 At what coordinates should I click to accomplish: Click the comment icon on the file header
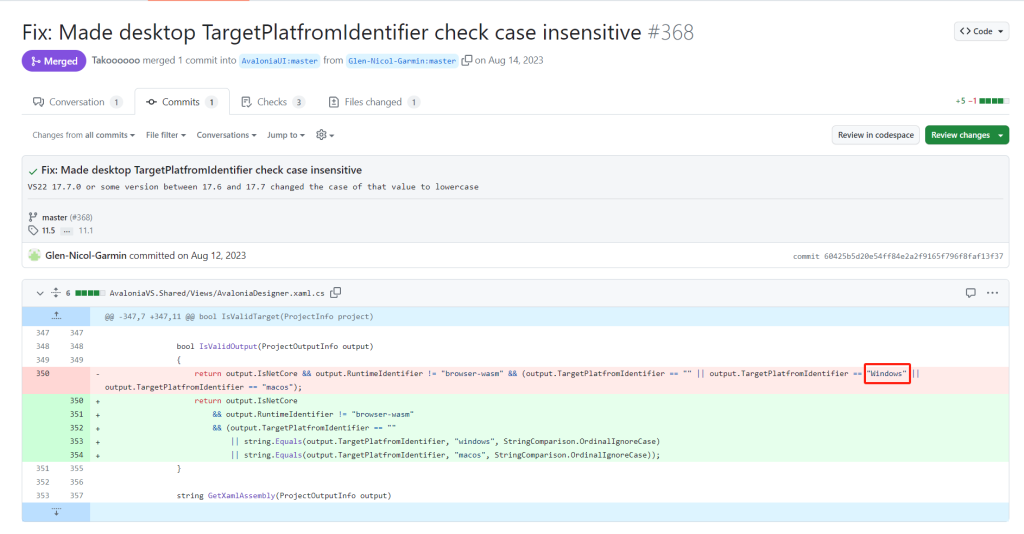[970, 293]
